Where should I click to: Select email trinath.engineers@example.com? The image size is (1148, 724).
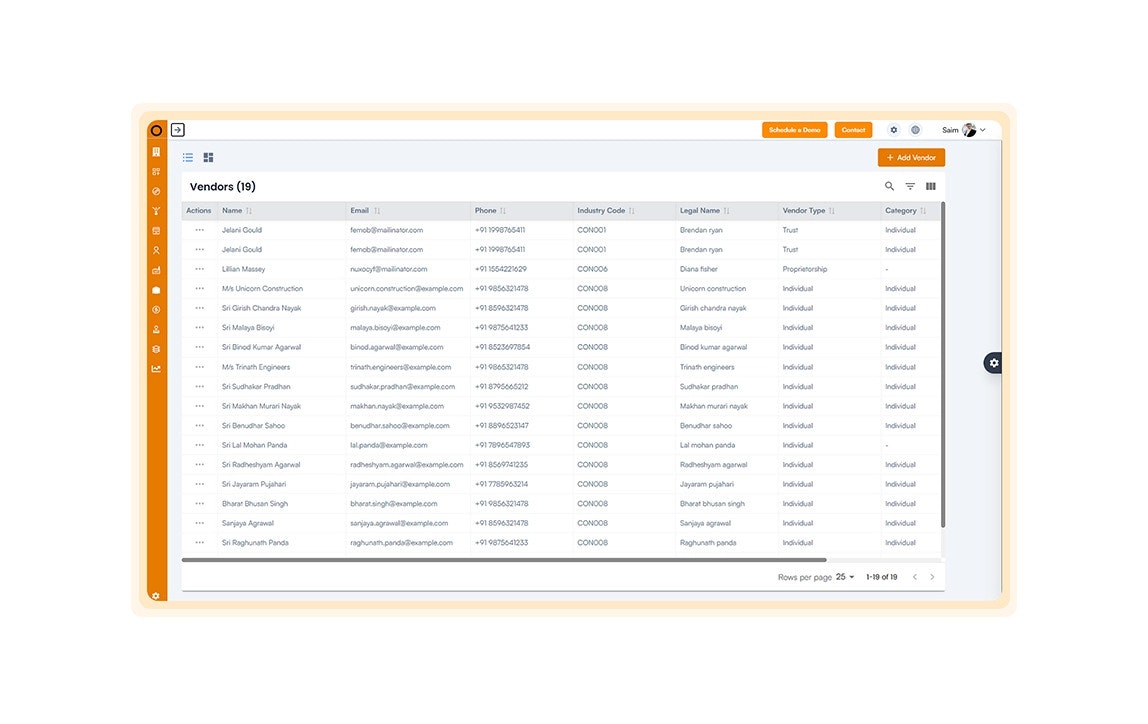click(x=400, y=367)
